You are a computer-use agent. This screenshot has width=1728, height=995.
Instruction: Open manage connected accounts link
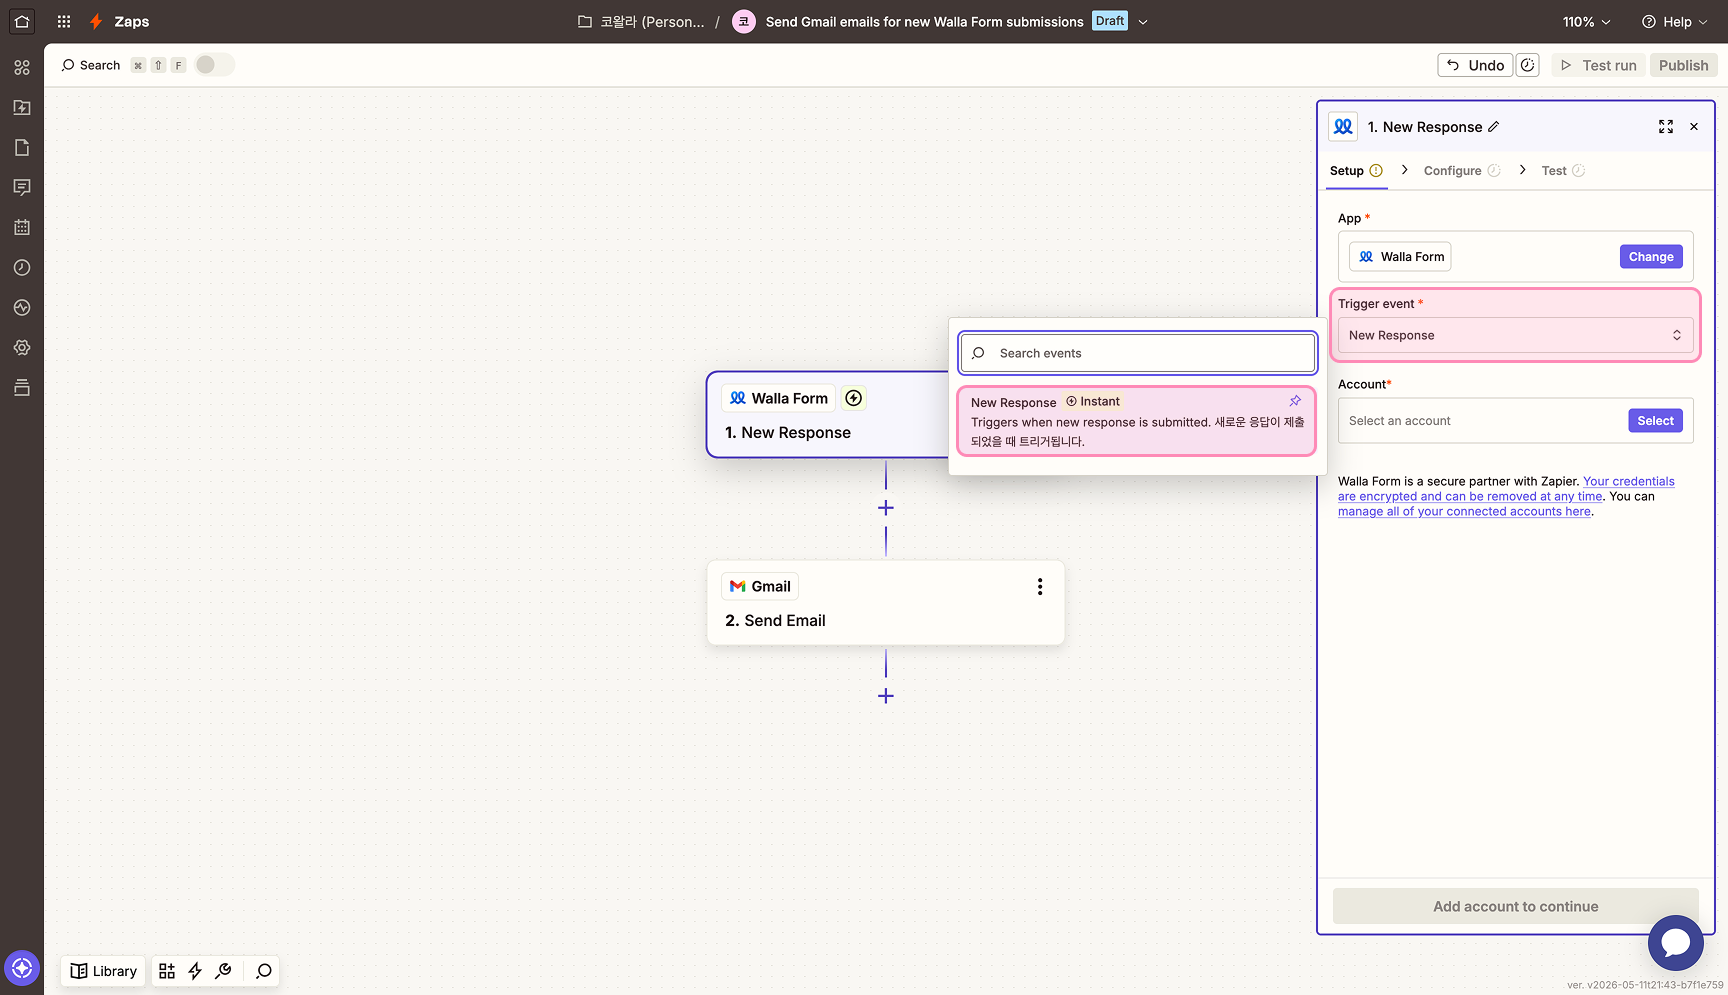(x=1464, y=512)
